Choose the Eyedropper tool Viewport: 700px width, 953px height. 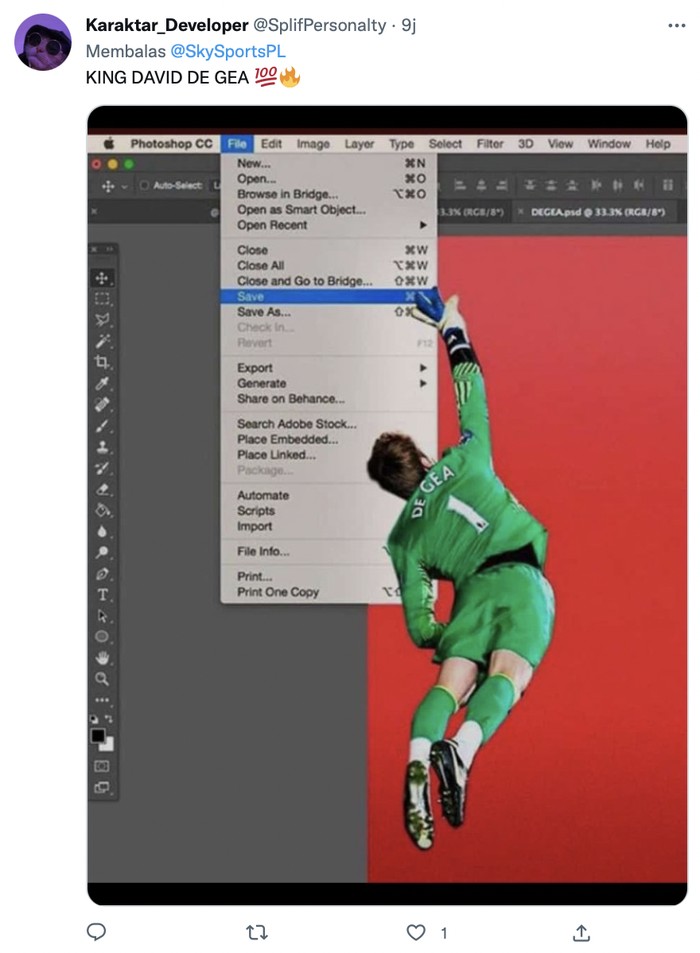pyautogui.click(x=102, y=384)
